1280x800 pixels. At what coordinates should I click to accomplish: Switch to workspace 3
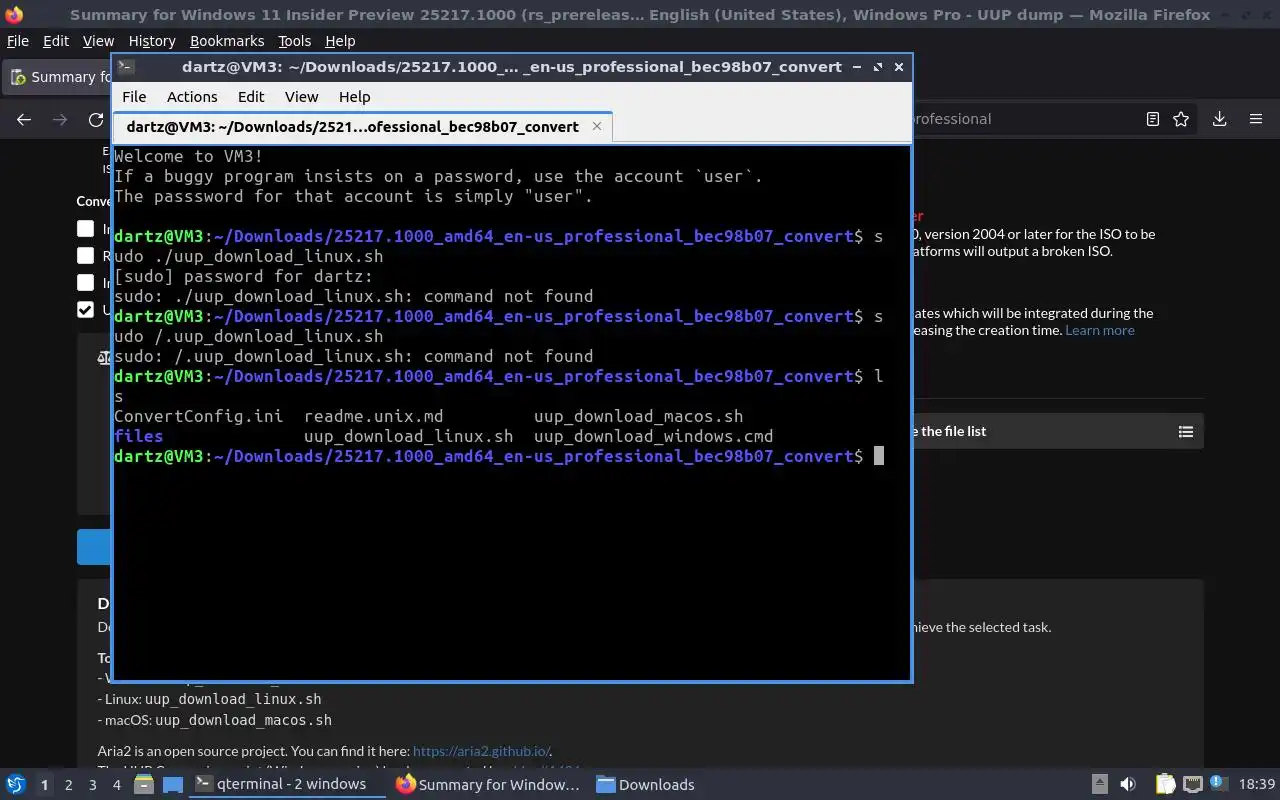click(x=92, y=784)
